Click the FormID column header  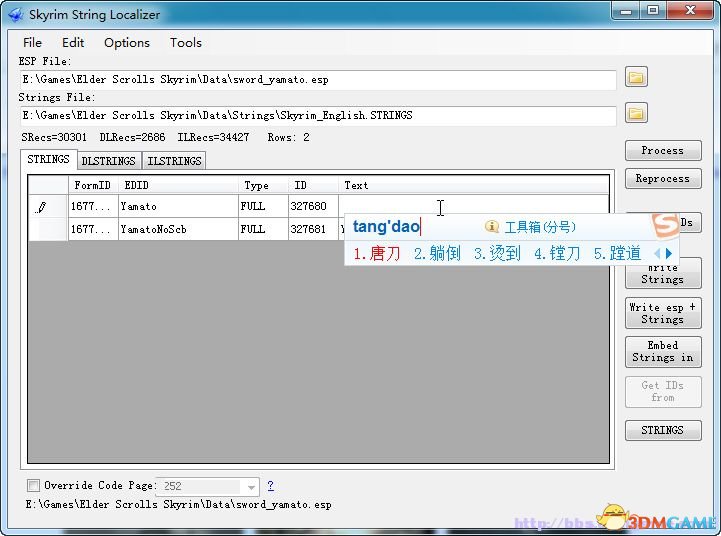coord(93,185)
